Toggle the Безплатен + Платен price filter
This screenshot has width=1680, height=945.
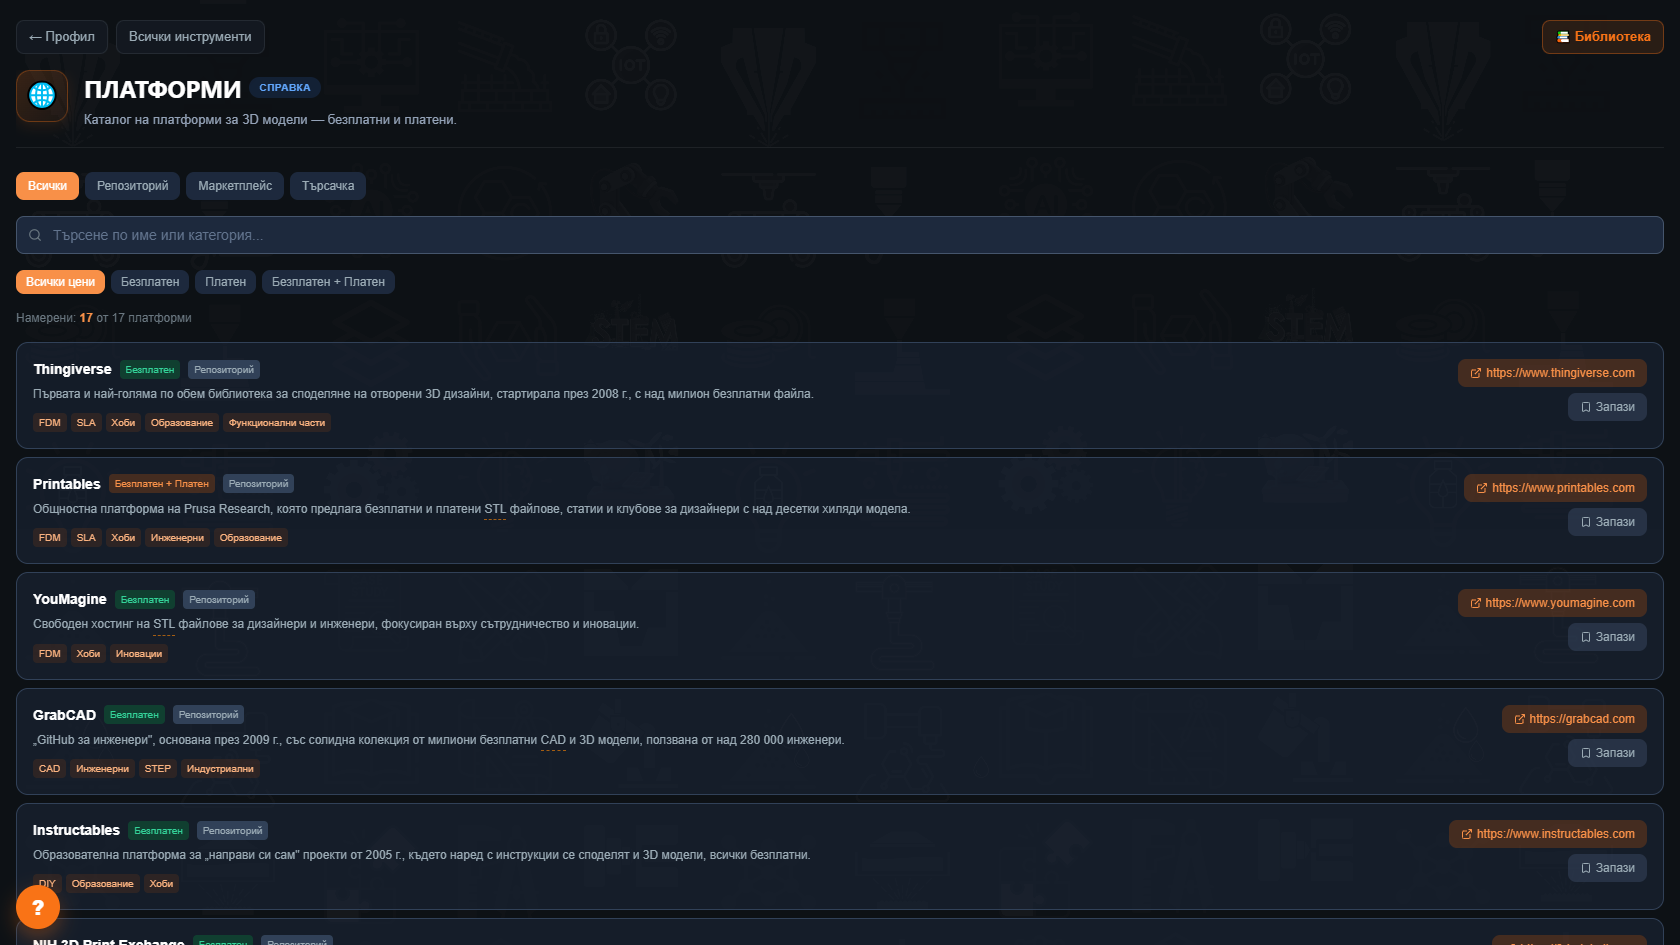pyautogui.click(x=328, y=282)
